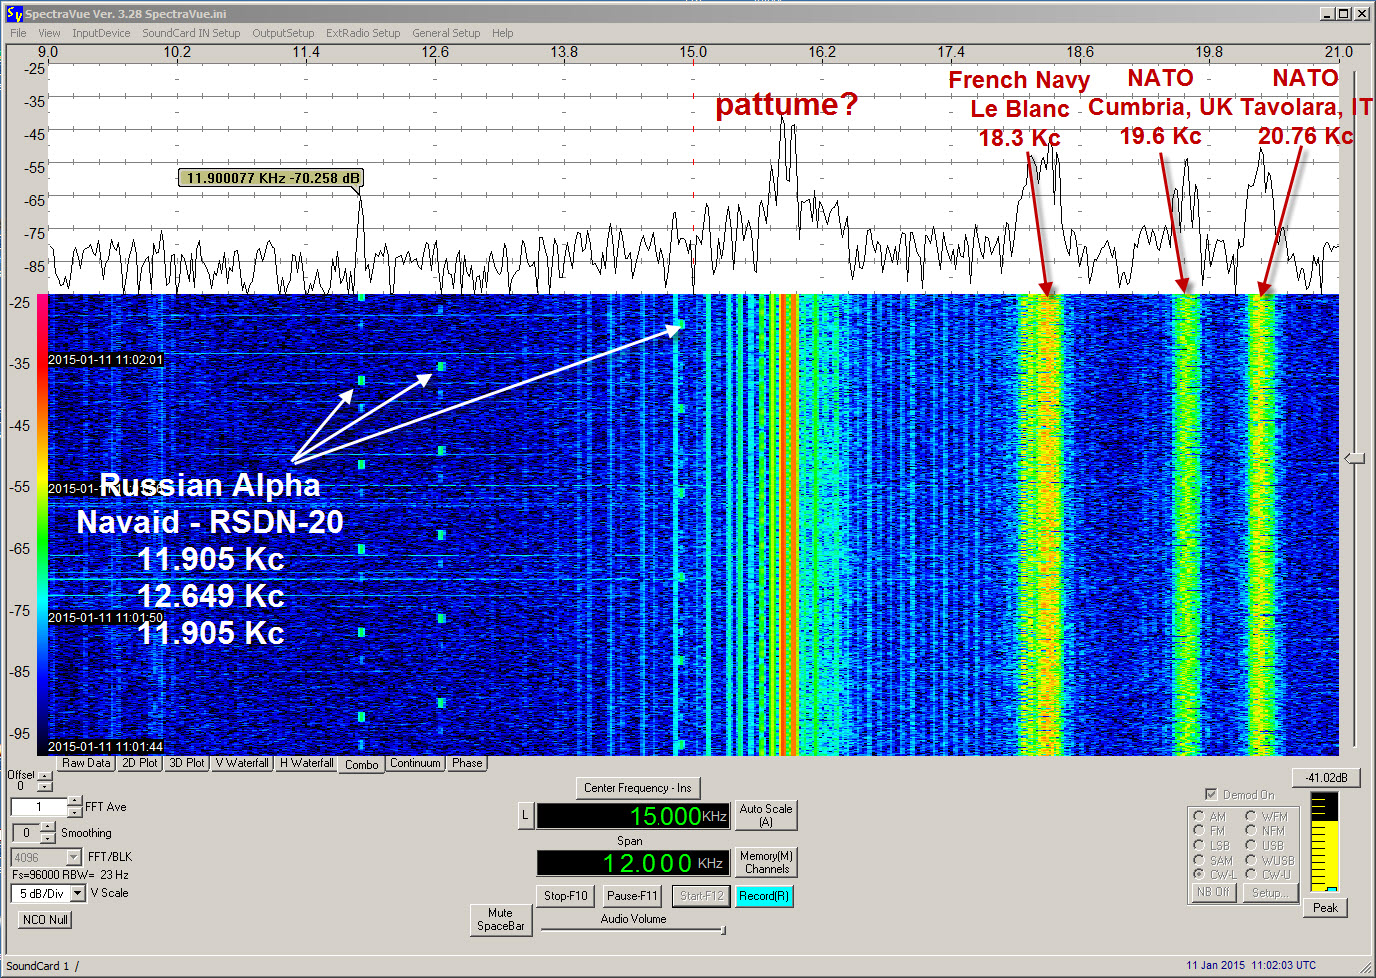Select WFM demodulation mode

point(1250,816)
